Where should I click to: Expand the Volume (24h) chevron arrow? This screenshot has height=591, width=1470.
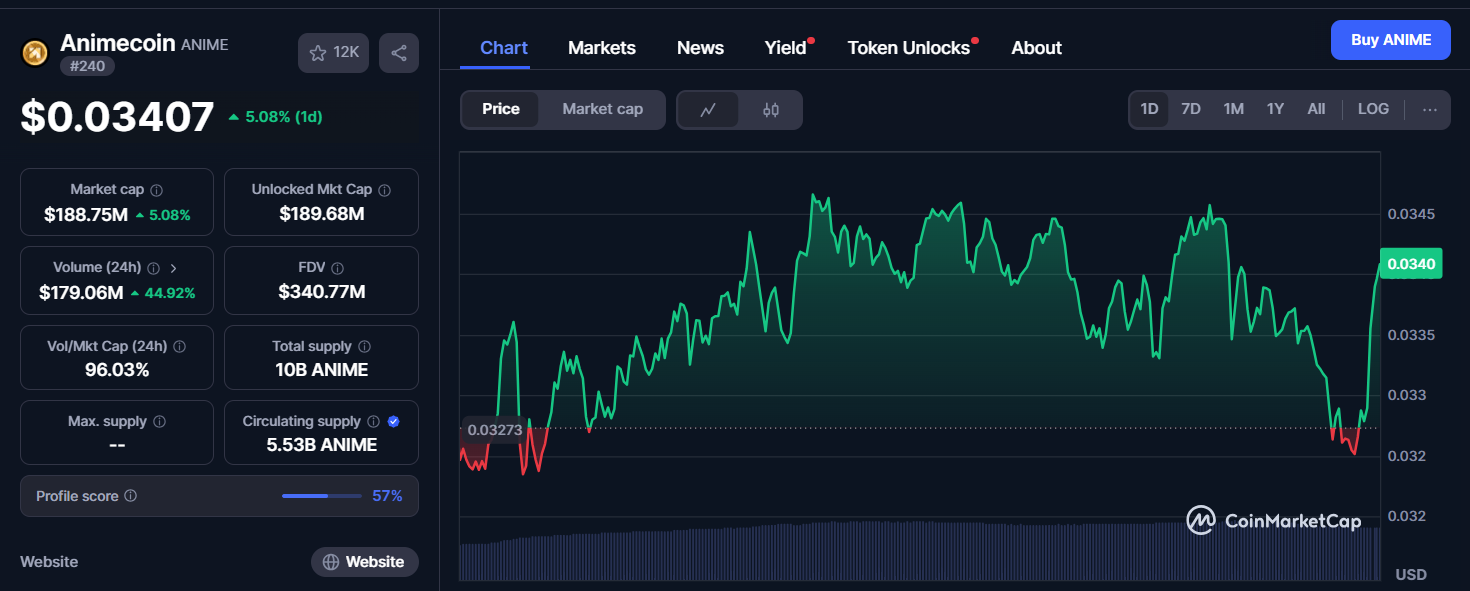pyautogui.click(x=173, y=268)
